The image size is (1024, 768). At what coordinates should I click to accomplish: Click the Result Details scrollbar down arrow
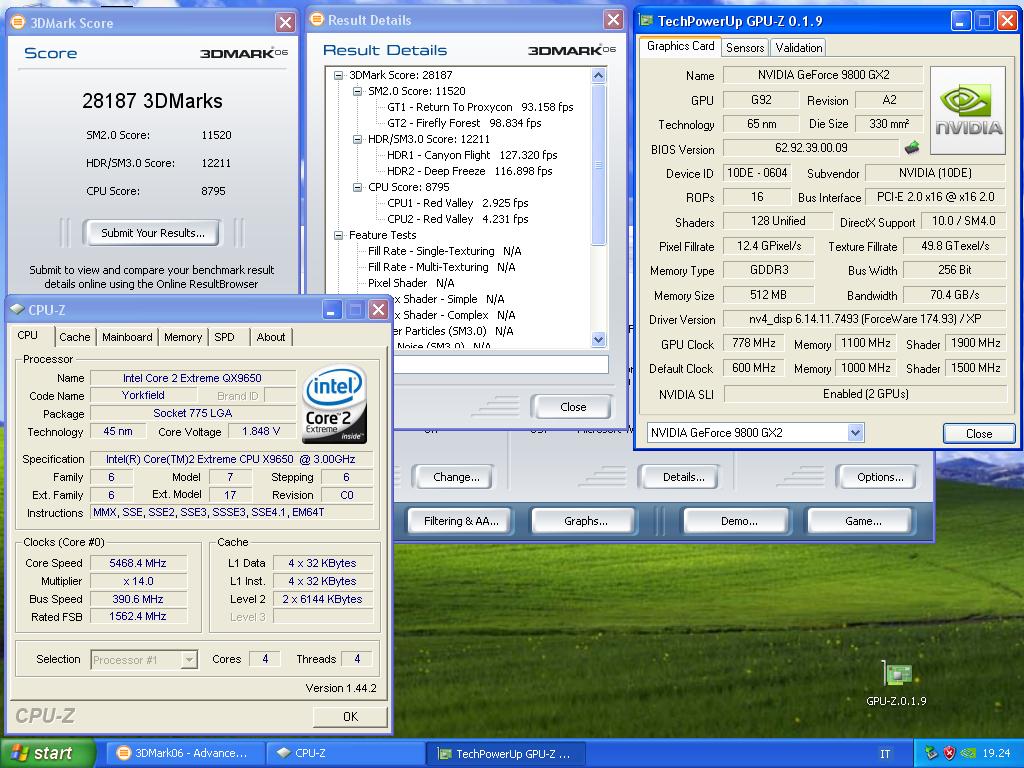[x=598, y=339]
